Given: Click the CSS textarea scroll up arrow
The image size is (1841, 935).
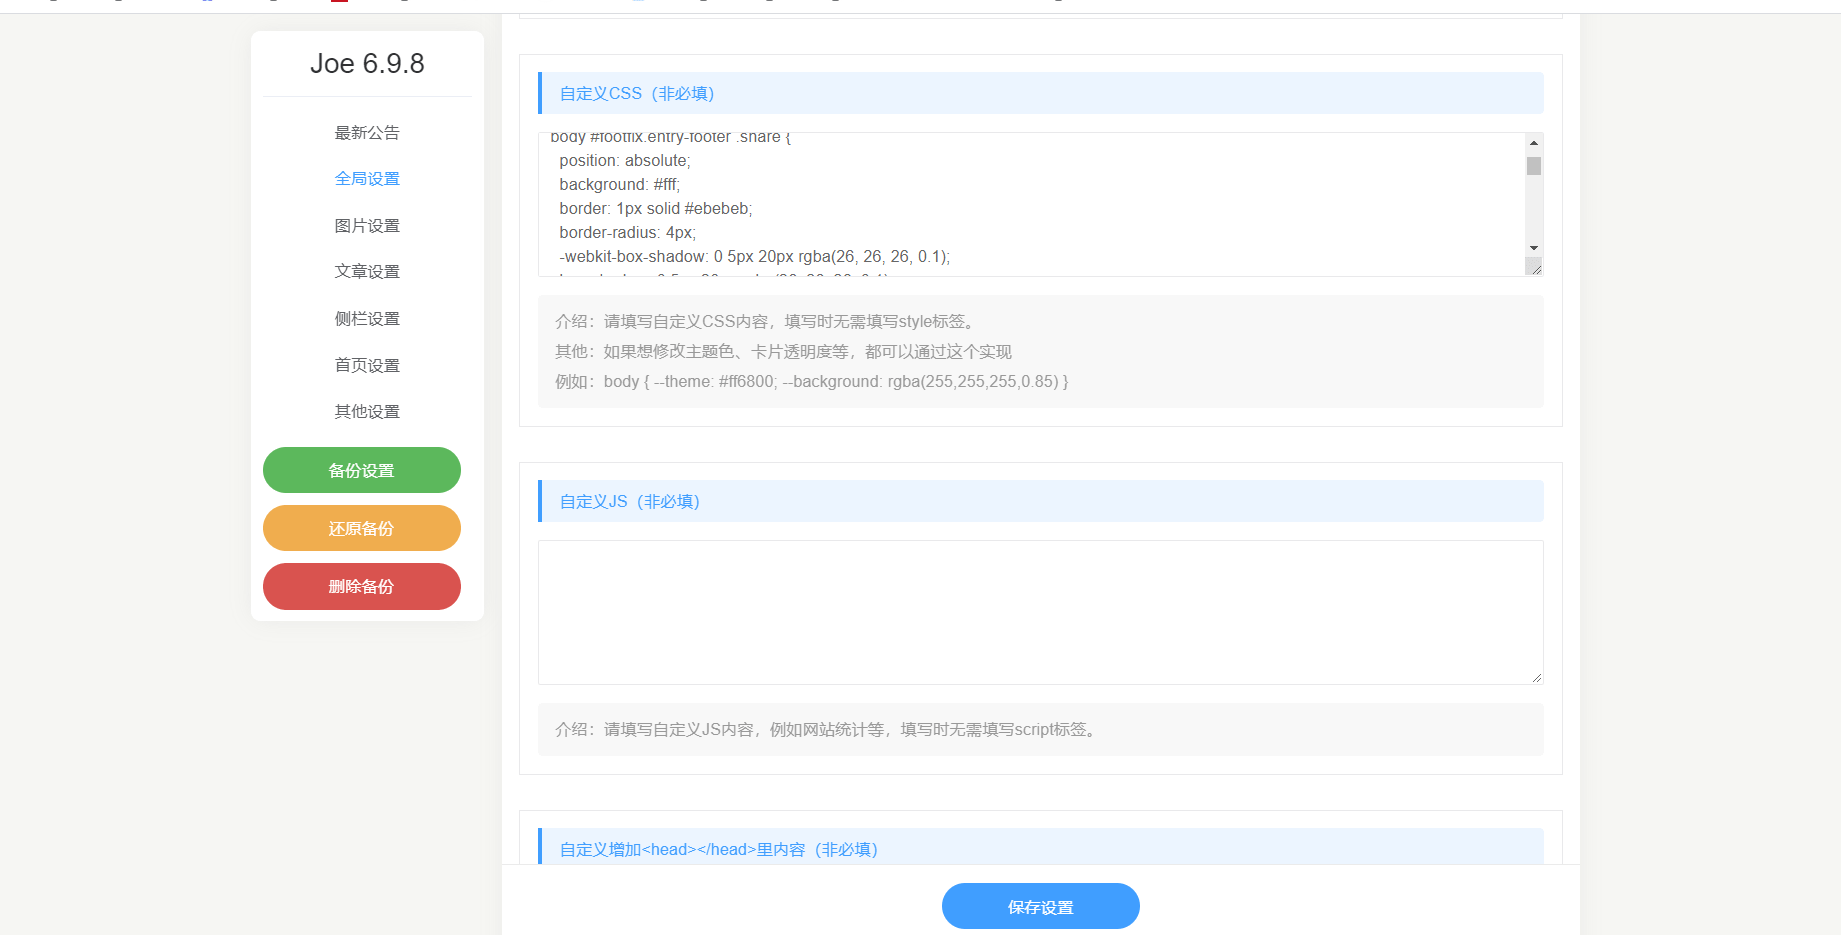Looking at the screenshot, I should [1534, 143].
